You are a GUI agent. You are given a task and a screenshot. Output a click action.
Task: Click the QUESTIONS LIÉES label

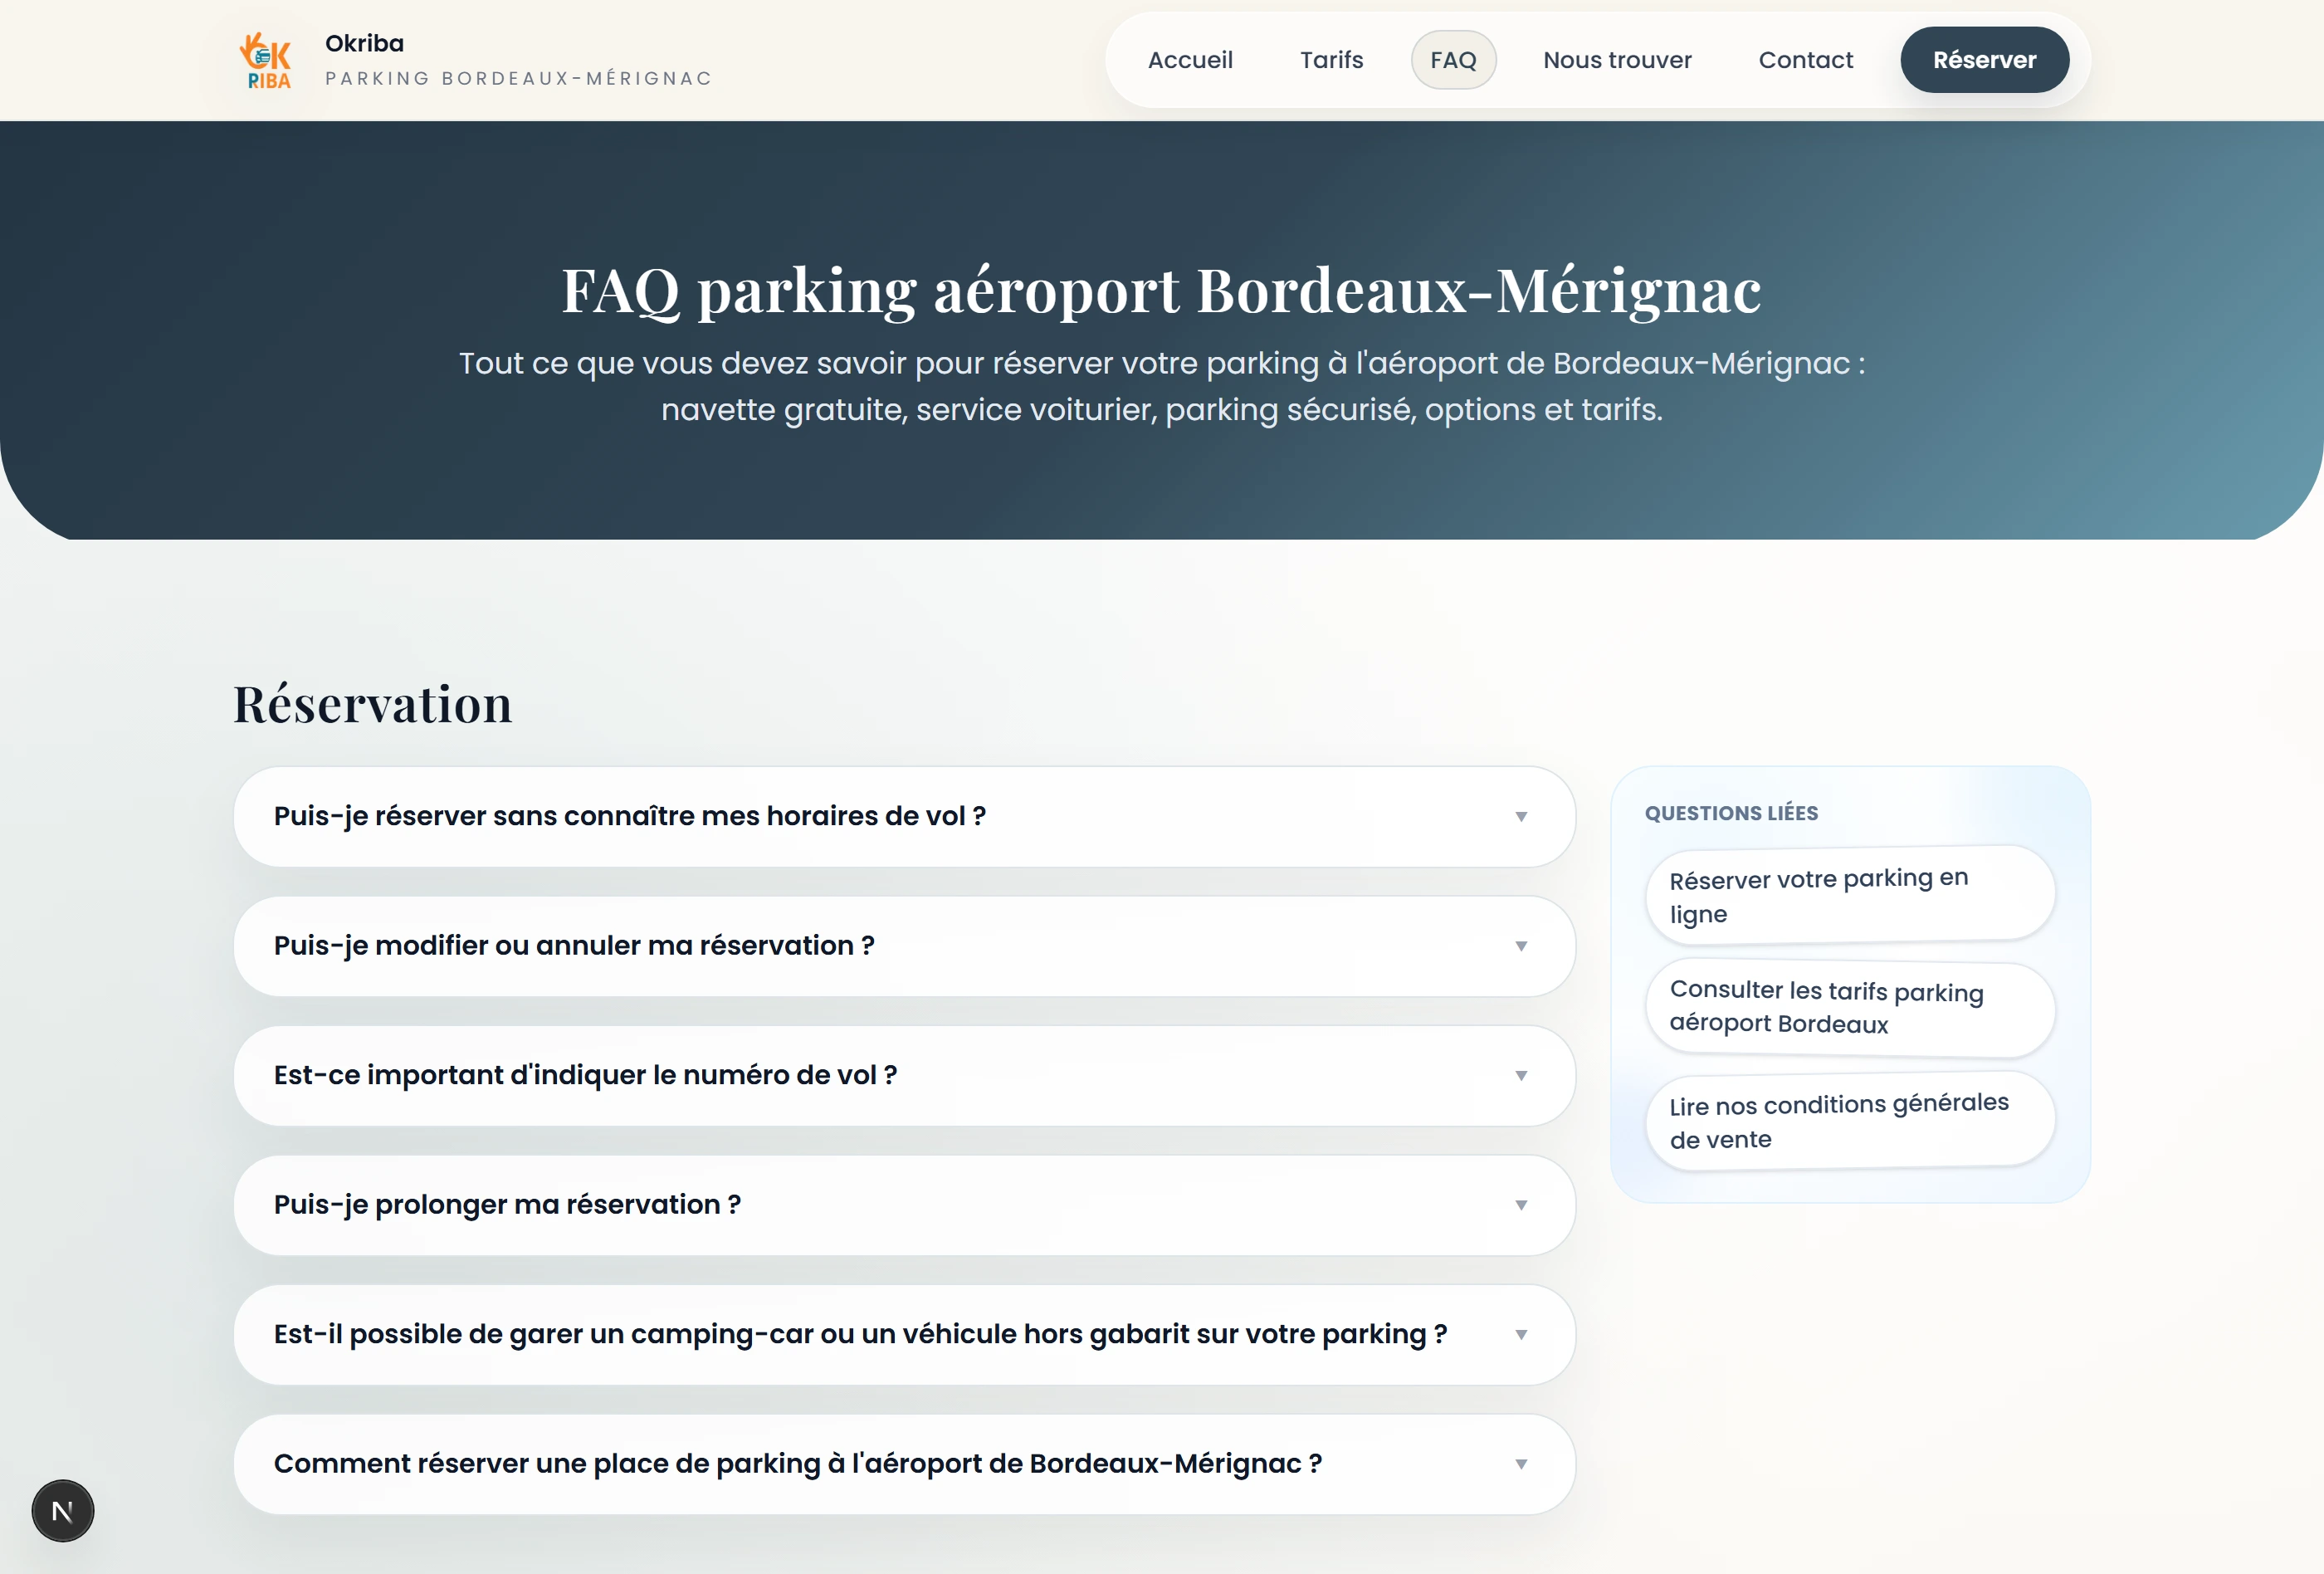click(x=1731, y=813)
